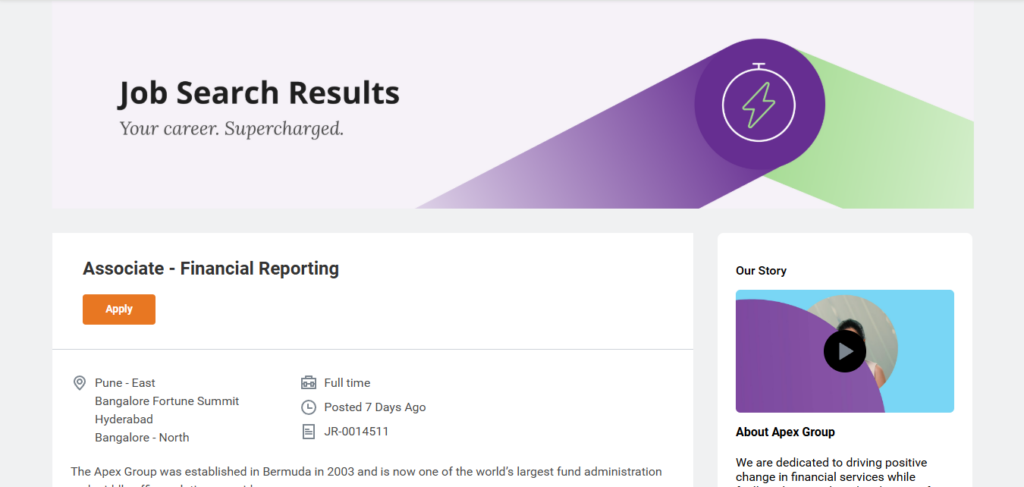Select the Bangalore - North location

pyautogui.click(x=142, y=437)
